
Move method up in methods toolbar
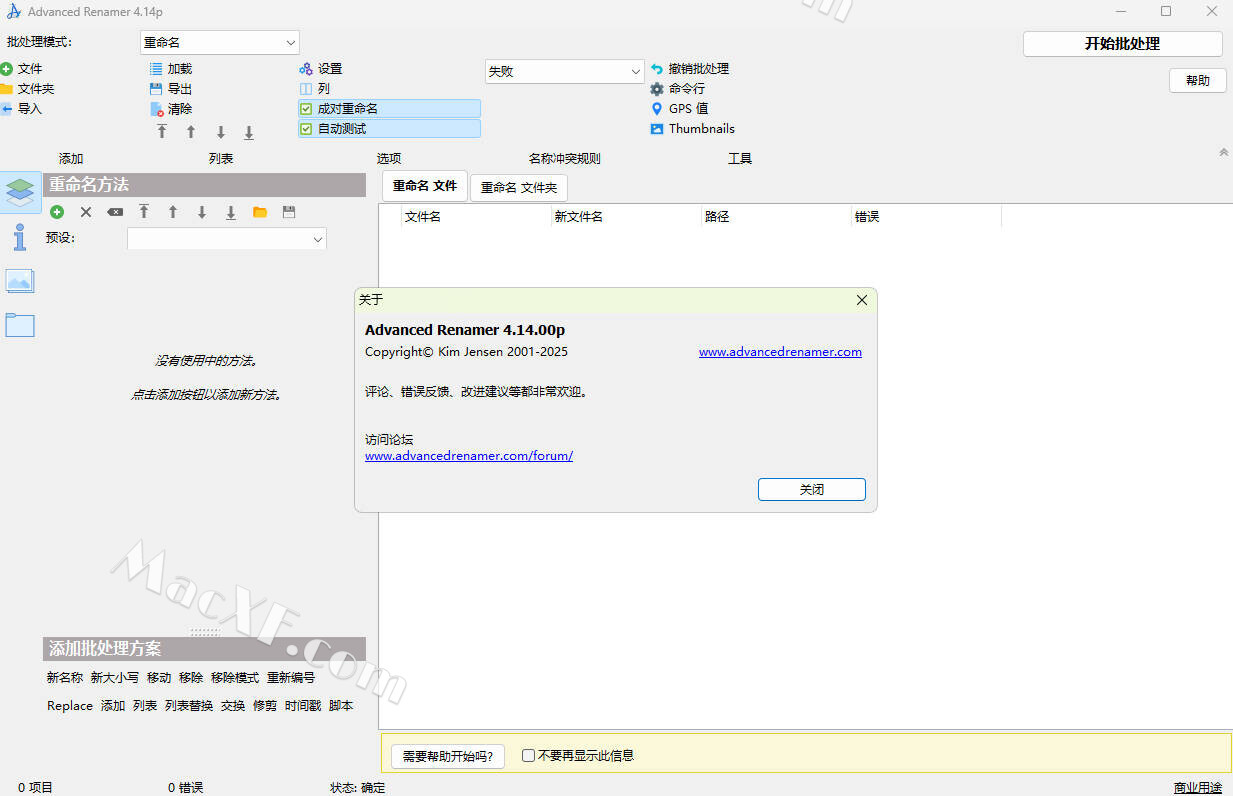[x=173, y=212]
